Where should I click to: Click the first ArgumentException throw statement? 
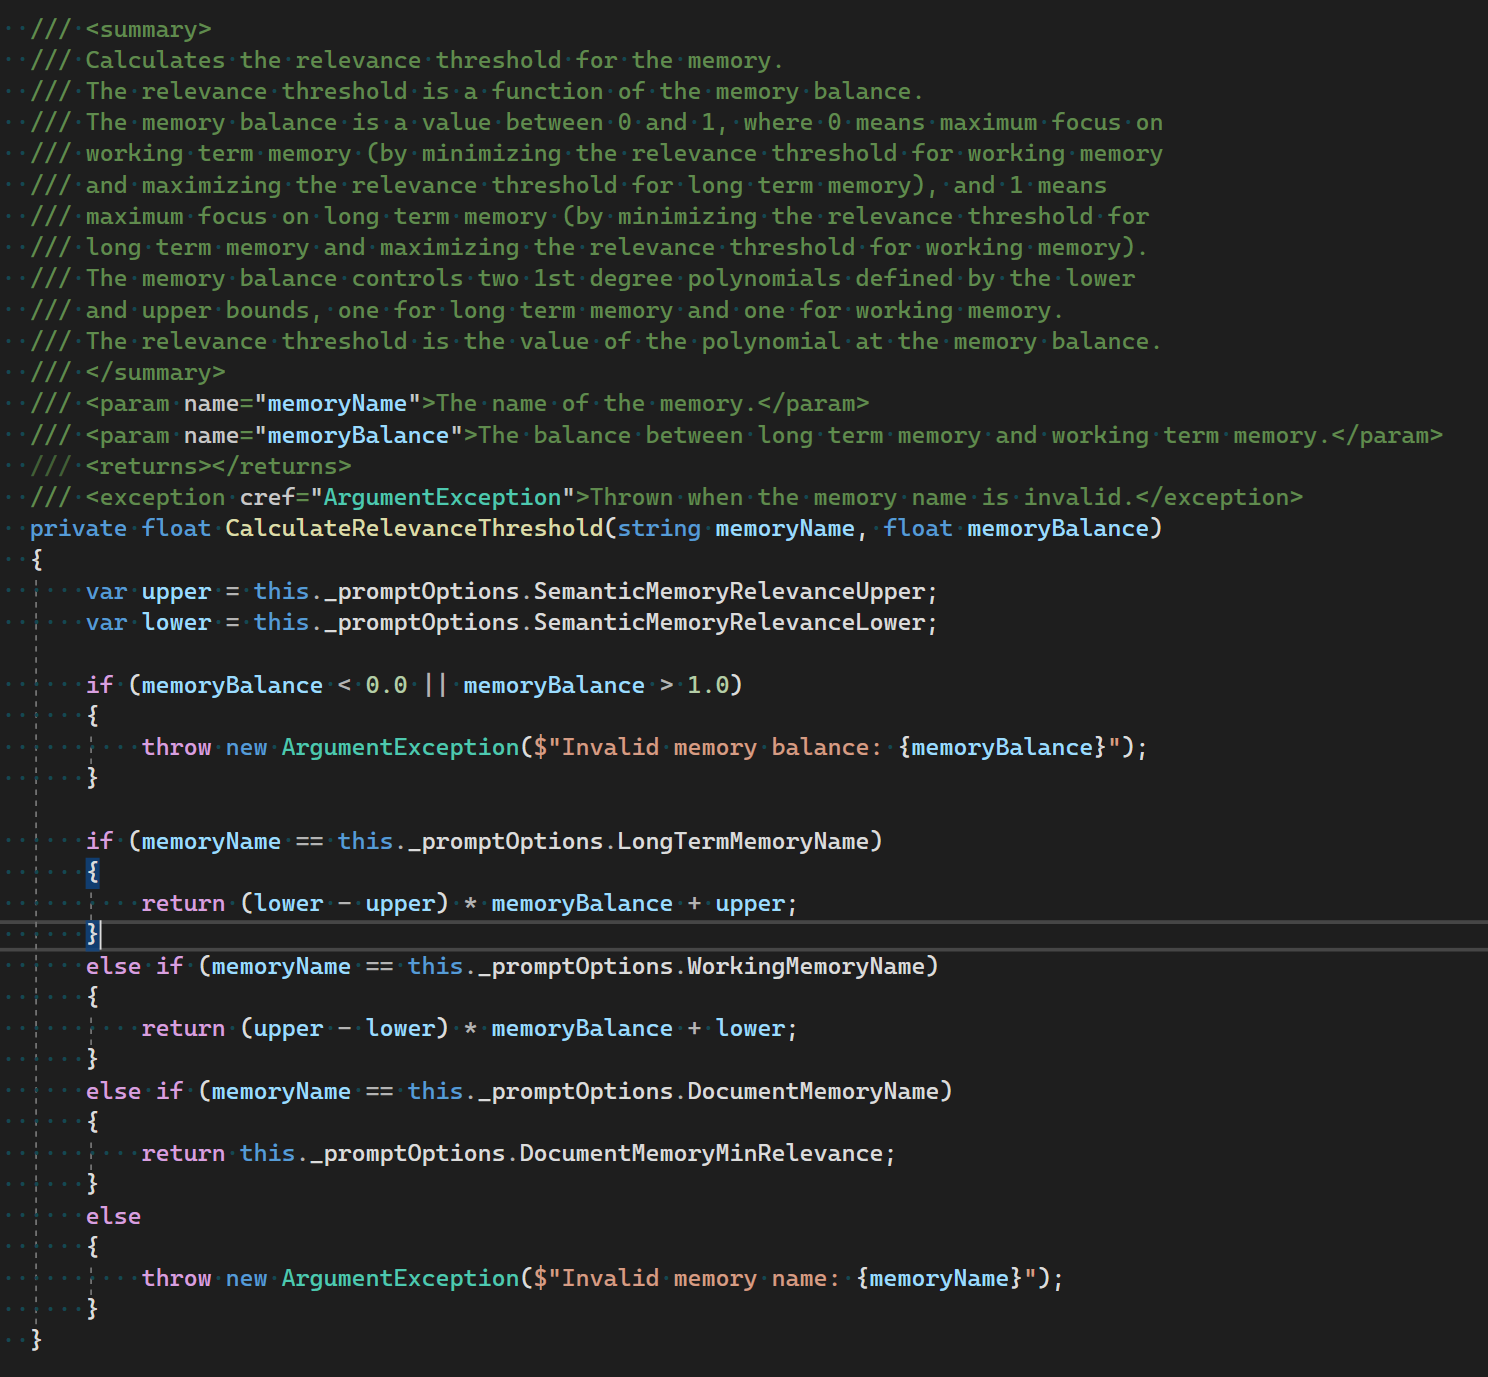(x=398, y=747)
